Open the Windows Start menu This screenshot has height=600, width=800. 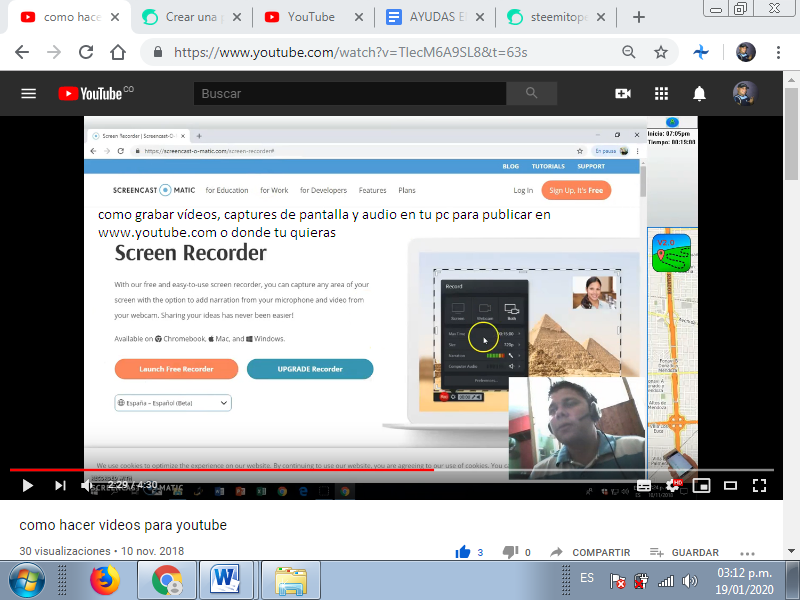(26, 580)
